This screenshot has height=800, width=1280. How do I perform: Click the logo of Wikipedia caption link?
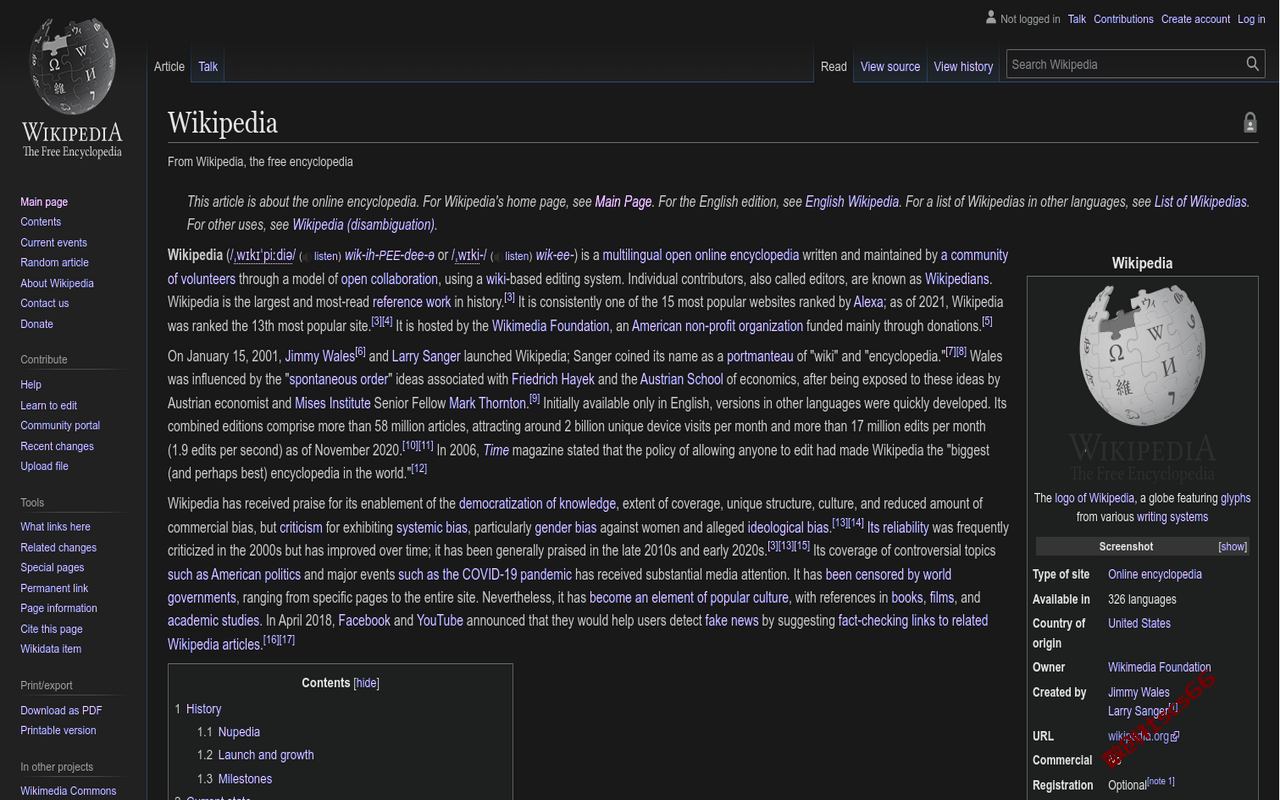pos(1094,498)
